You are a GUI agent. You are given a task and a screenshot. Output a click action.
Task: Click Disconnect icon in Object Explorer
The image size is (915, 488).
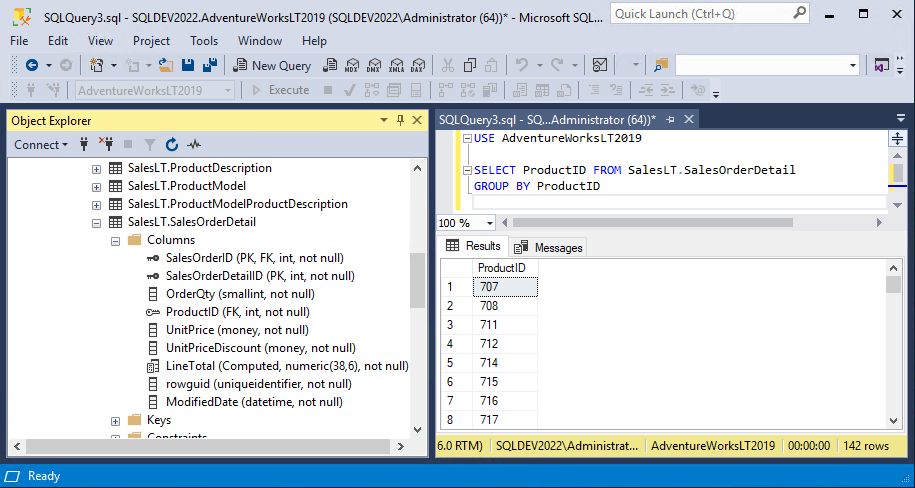[106, 144]
